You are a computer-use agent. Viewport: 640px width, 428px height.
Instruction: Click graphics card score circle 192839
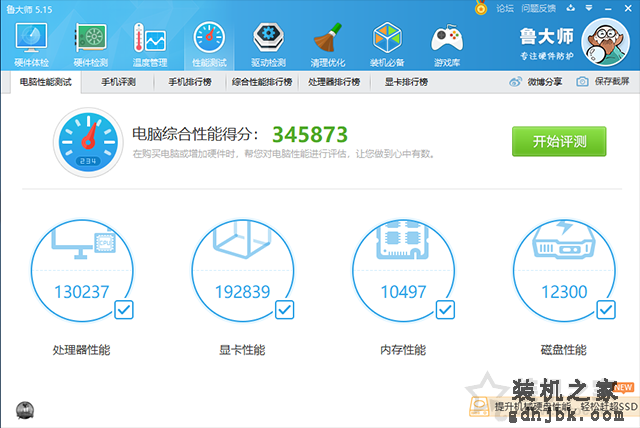click(242, 271)
